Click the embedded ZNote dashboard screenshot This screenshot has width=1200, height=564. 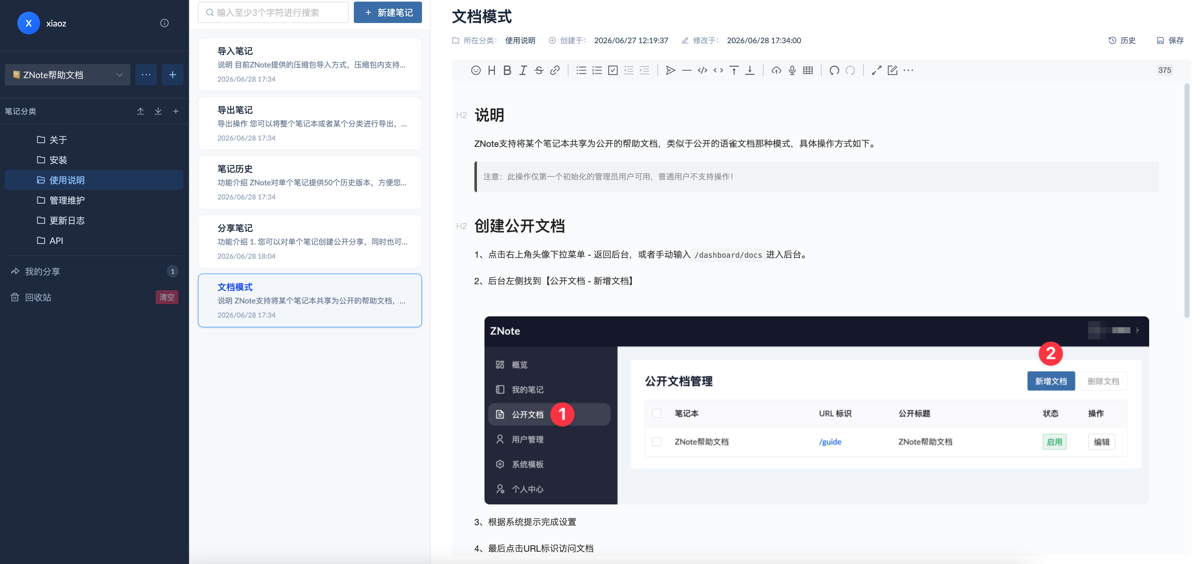[x=817, y=410]
